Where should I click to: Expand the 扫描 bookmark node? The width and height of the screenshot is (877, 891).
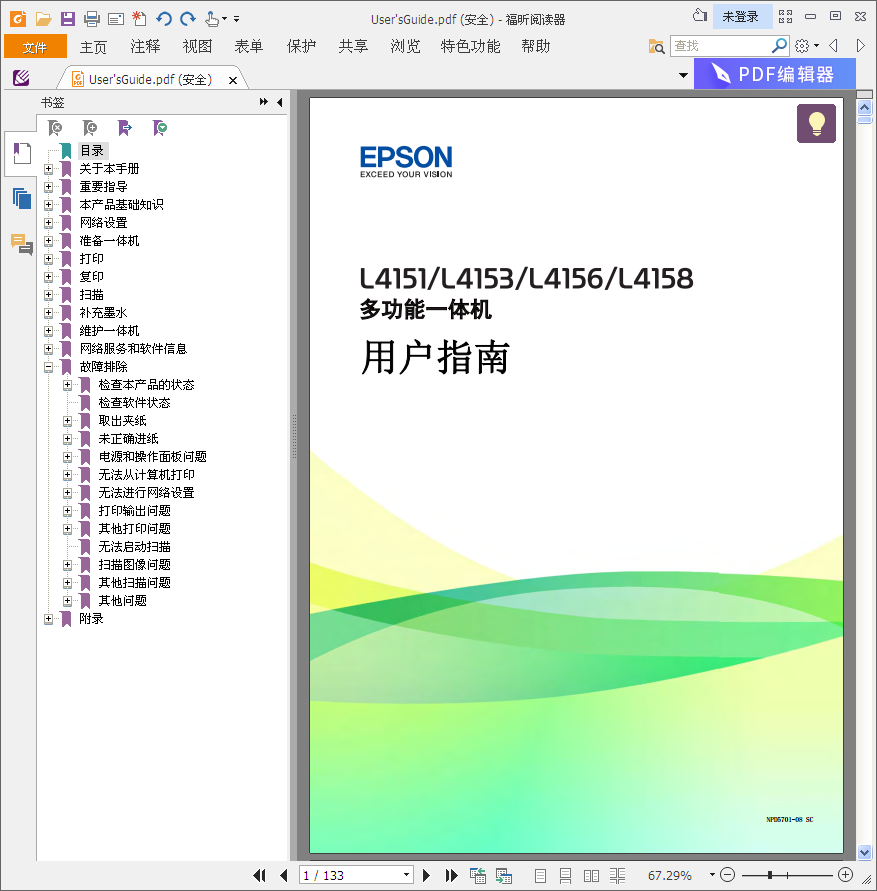(48, 295)
